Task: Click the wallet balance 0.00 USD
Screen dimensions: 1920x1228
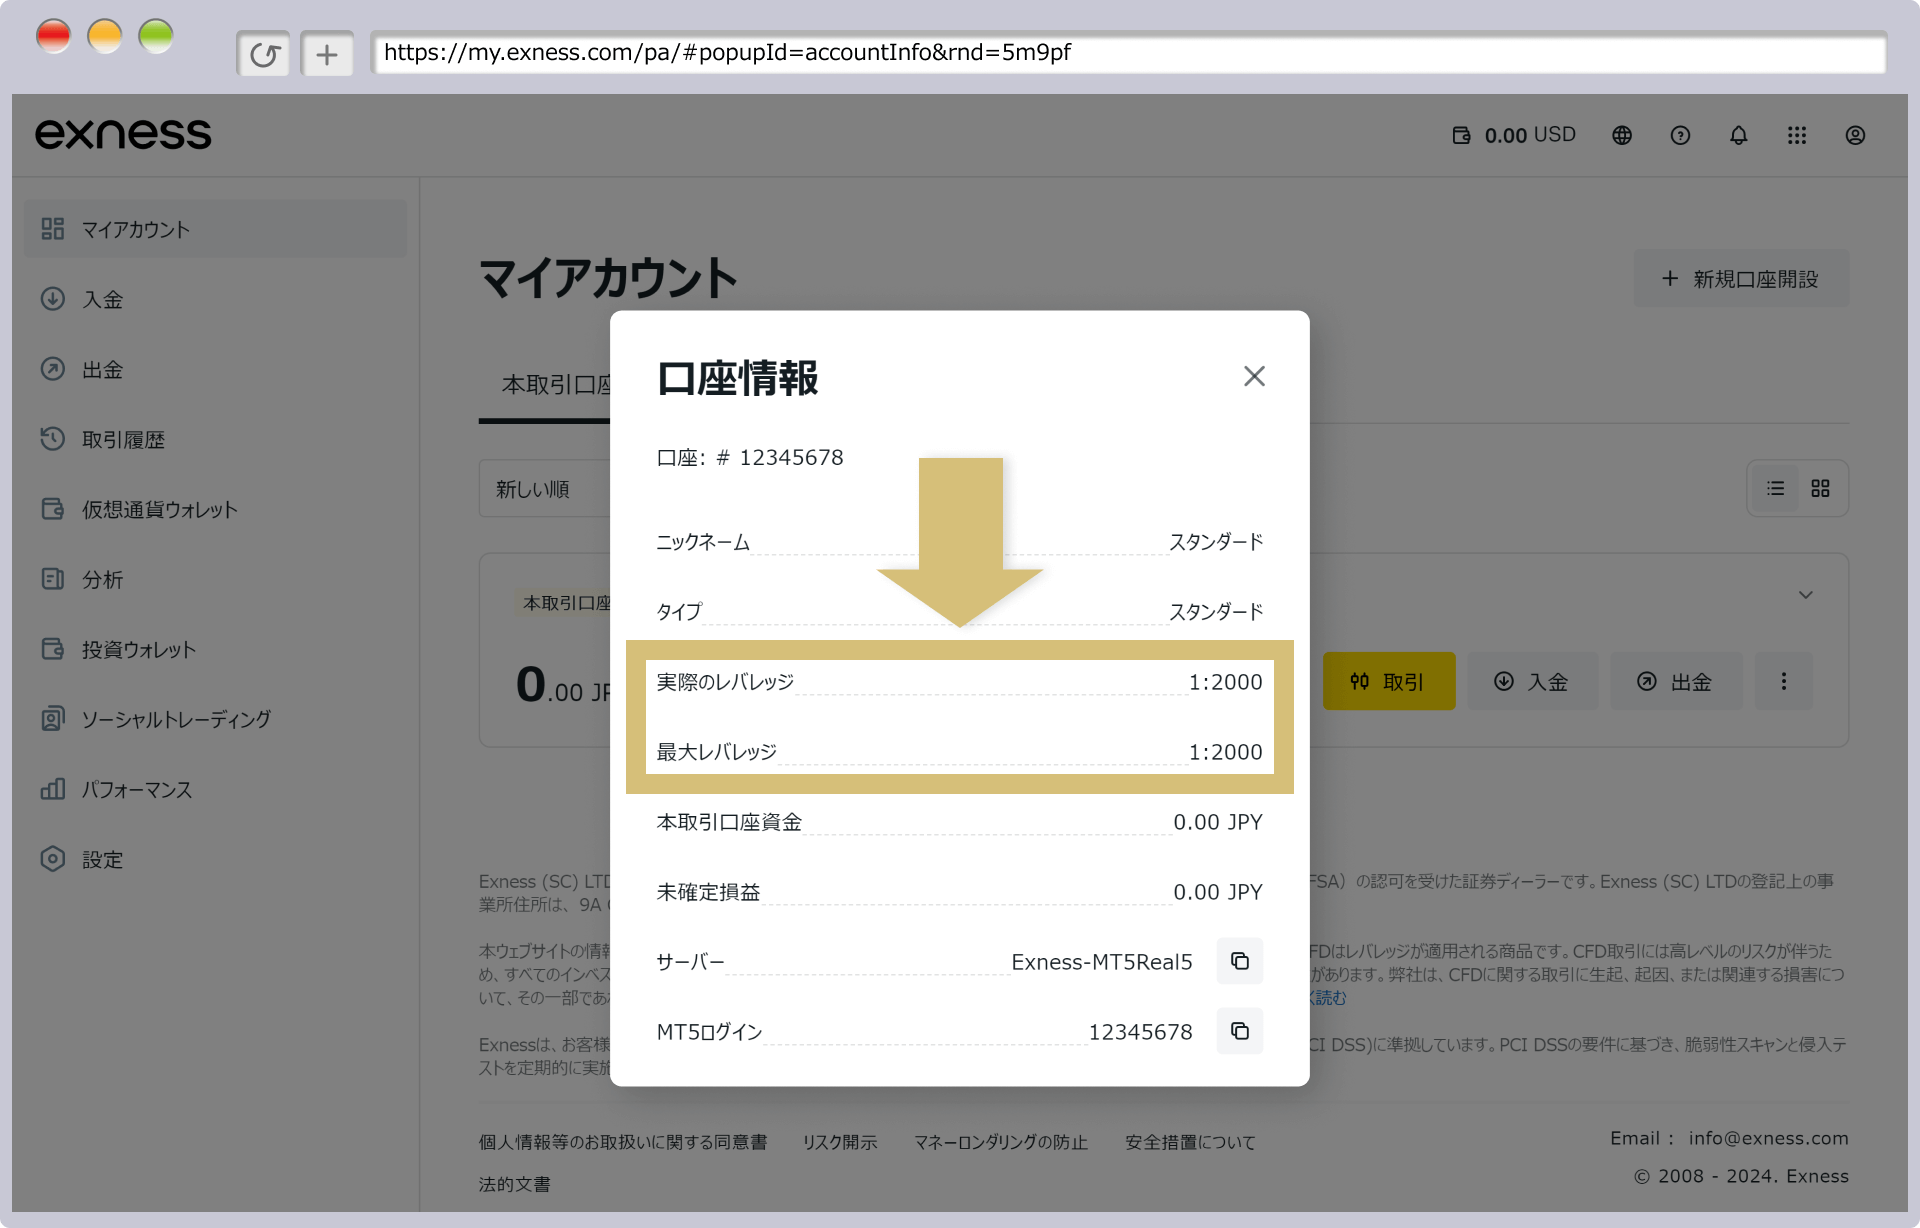Action: point(1514,135)
